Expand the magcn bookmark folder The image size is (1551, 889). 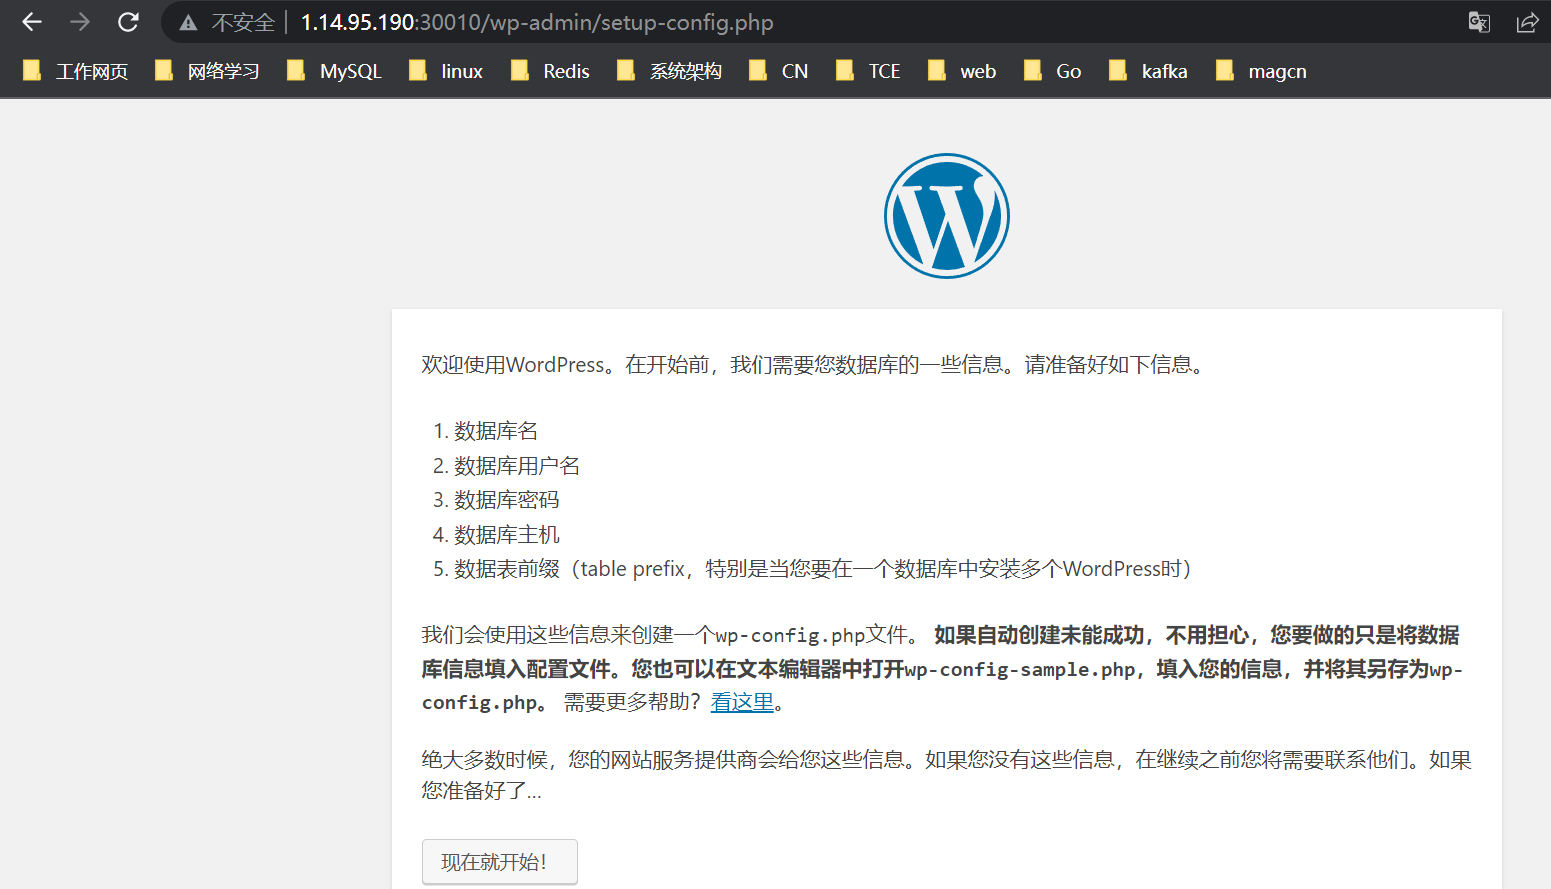(1261, 71)
